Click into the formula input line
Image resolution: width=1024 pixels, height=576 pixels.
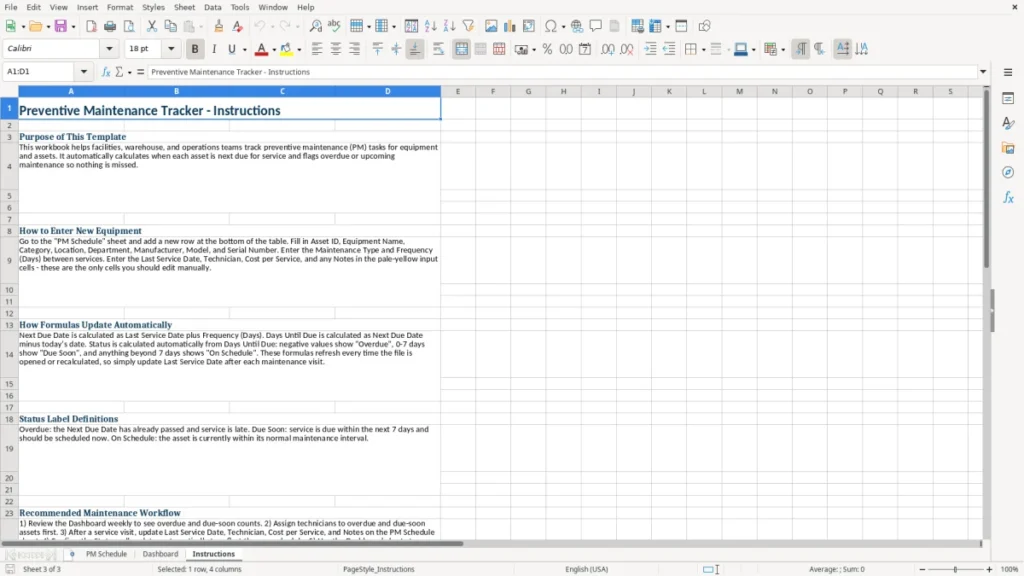(562, 72)
